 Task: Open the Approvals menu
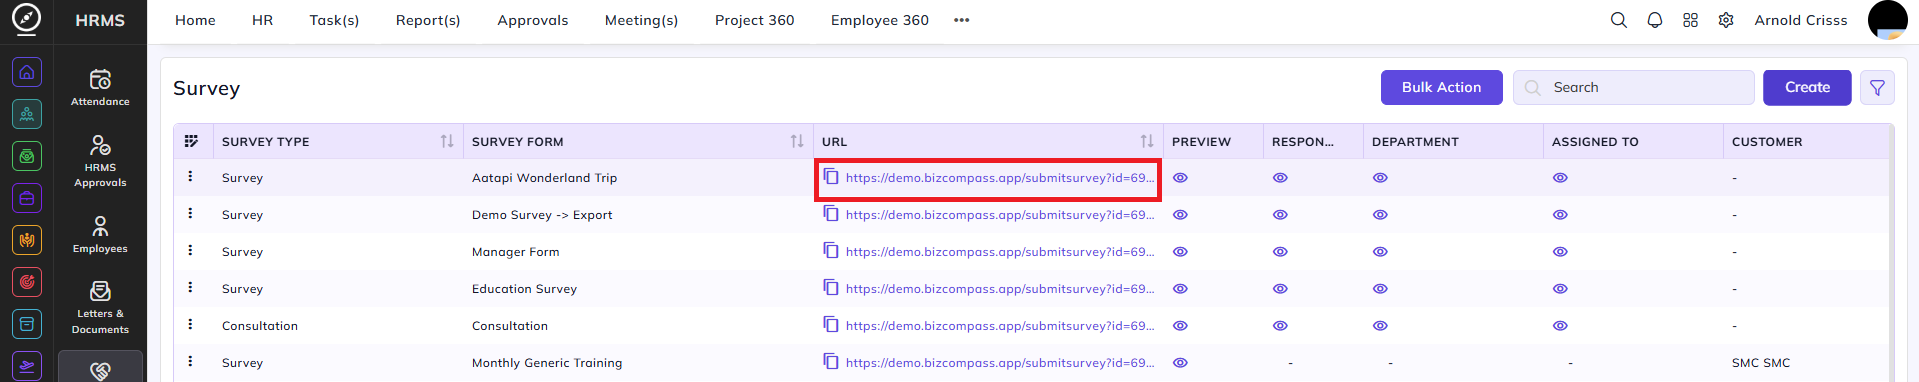pyautogui.click(x=532, y=20)
